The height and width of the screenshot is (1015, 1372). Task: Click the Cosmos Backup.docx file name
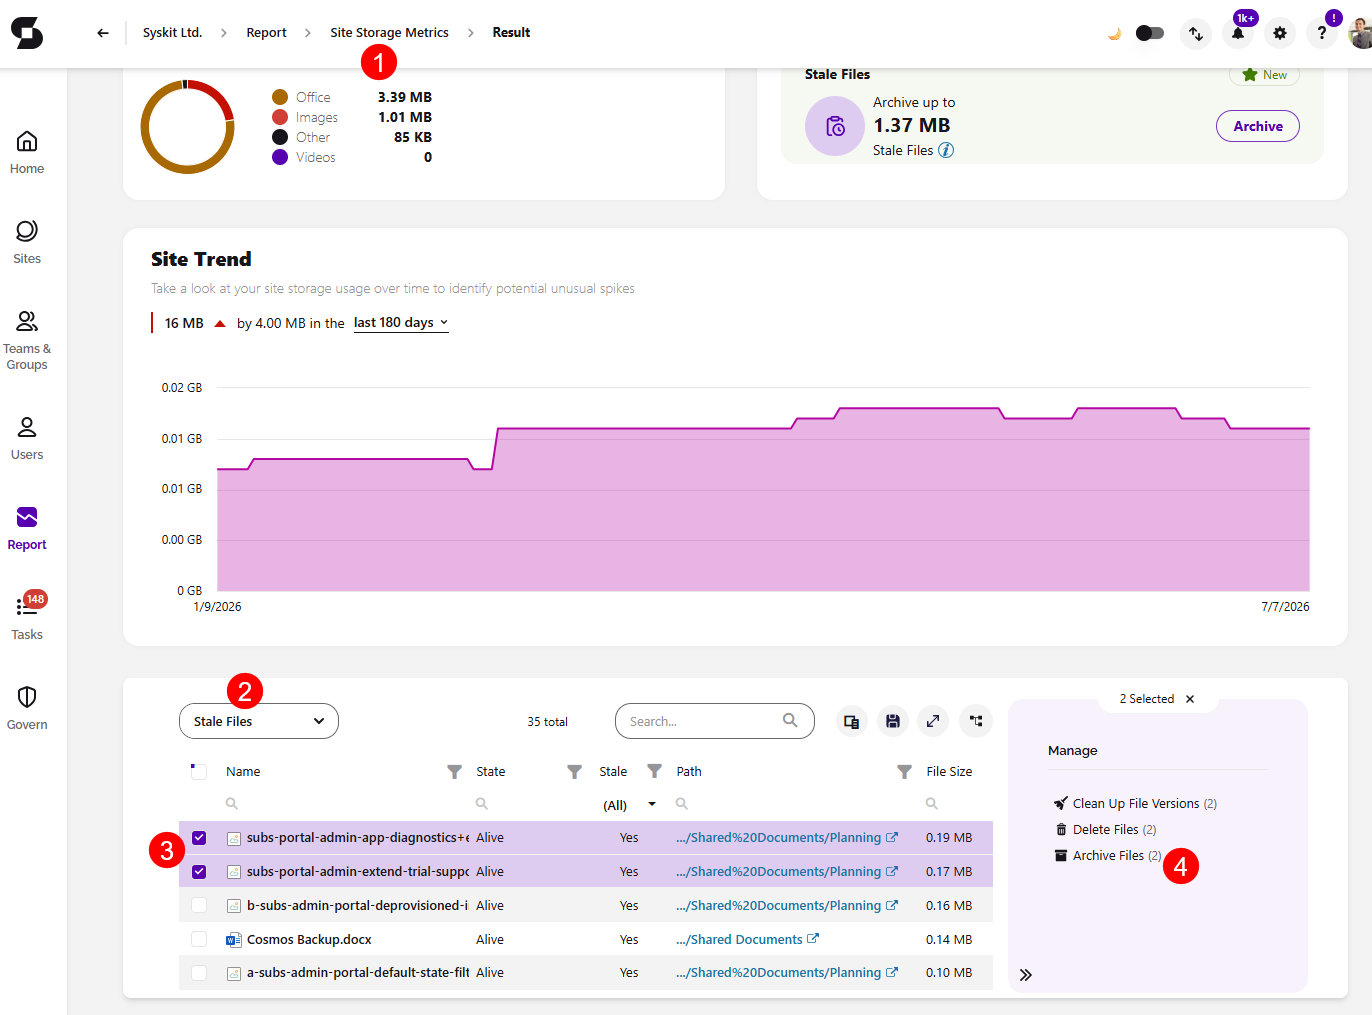coord(309,940)
